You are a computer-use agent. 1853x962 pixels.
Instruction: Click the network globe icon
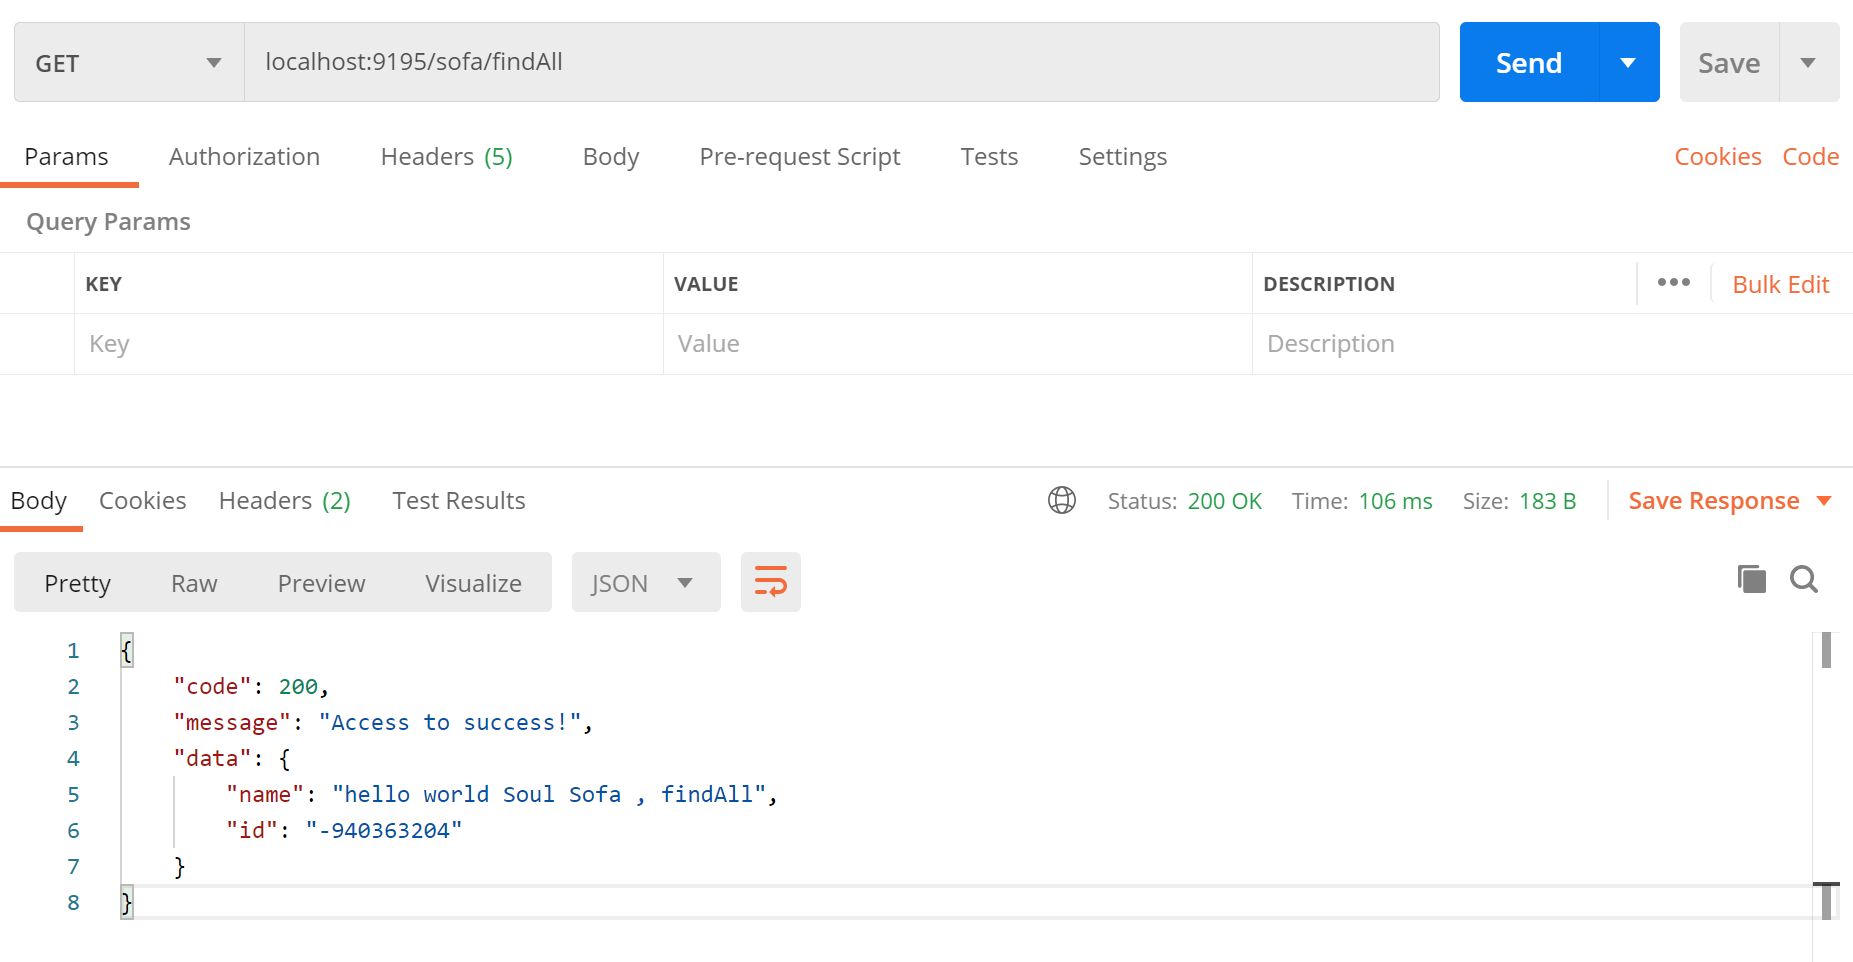pyautogui.click(x=1061, y=500)
